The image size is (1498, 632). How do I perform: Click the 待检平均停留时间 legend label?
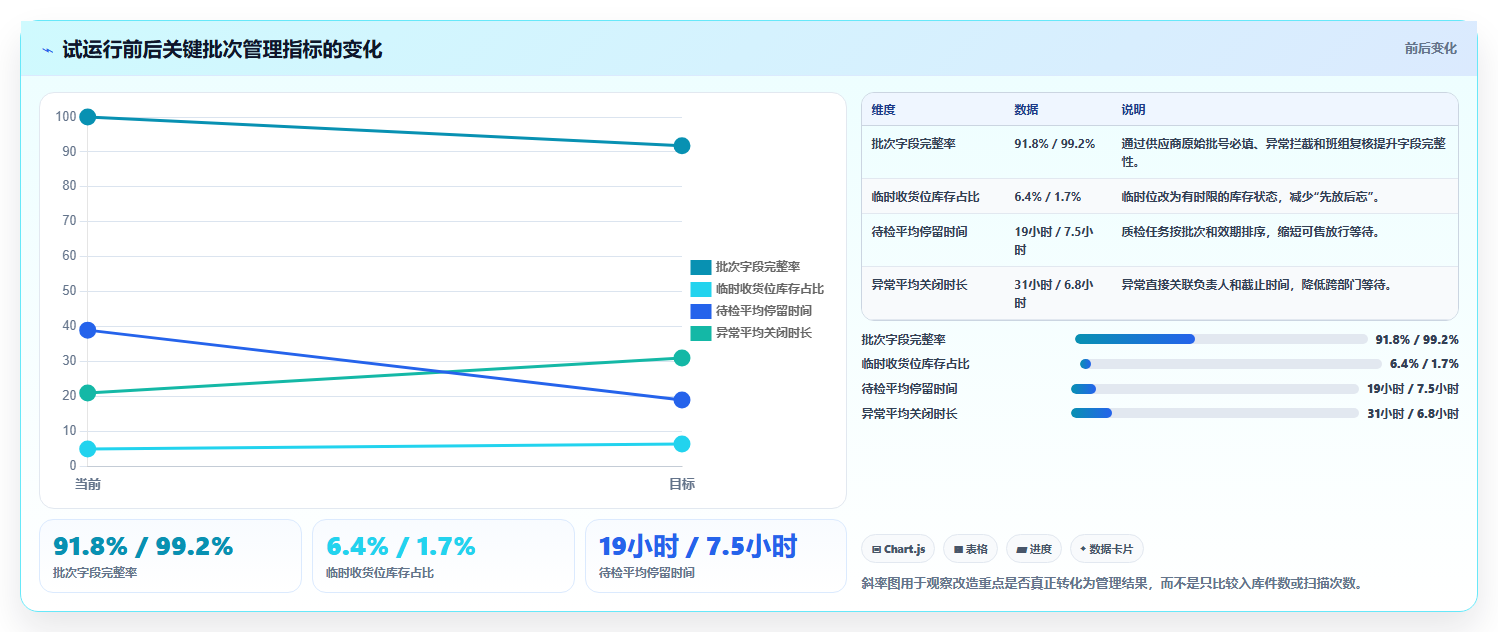point(764,311)
